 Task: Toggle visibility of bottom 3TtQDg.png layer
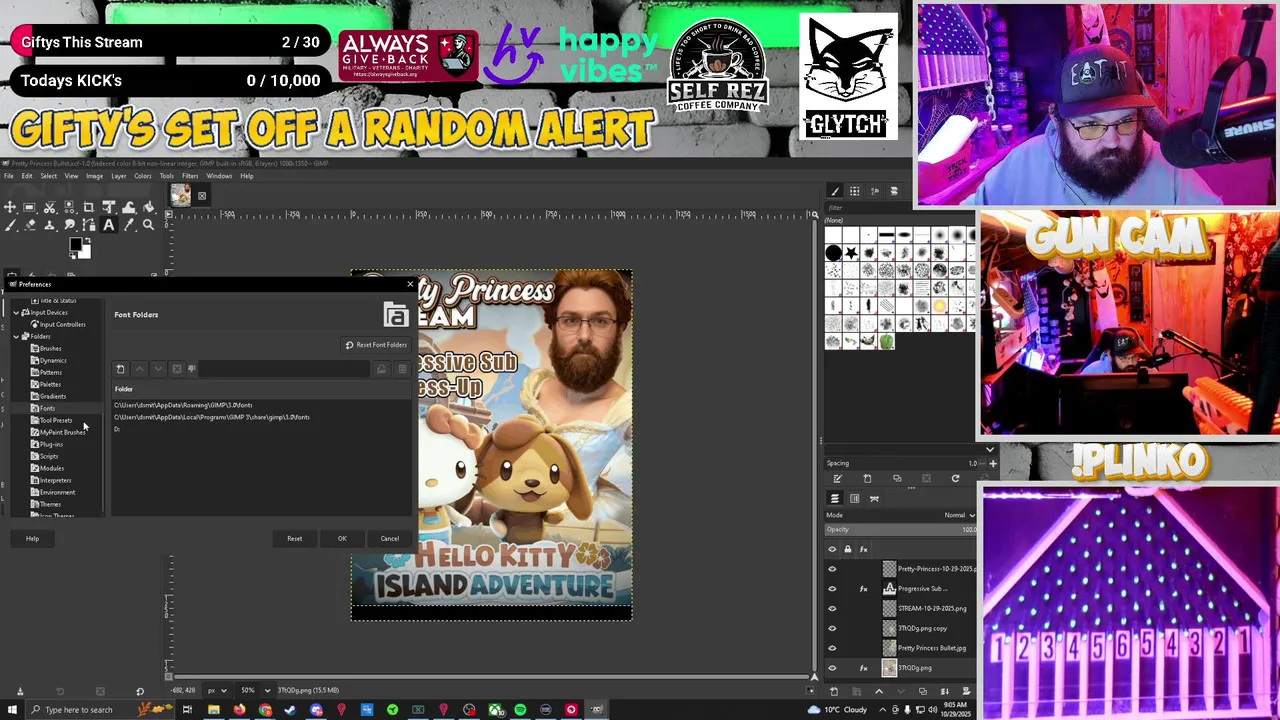(x=832, y=668)
